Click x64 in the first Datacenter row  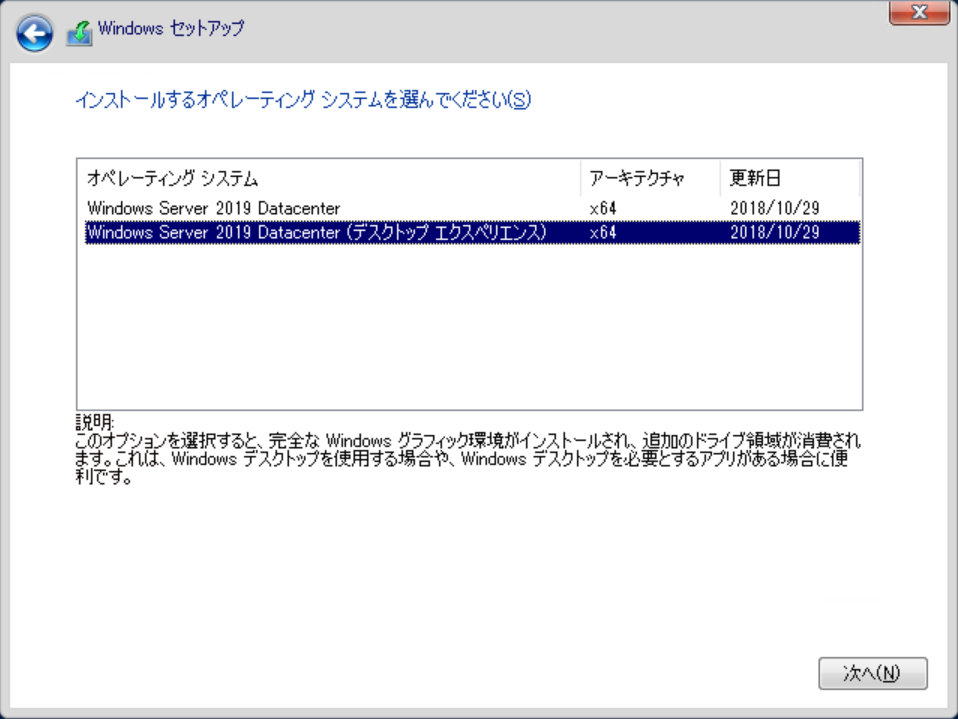(602, 208)
